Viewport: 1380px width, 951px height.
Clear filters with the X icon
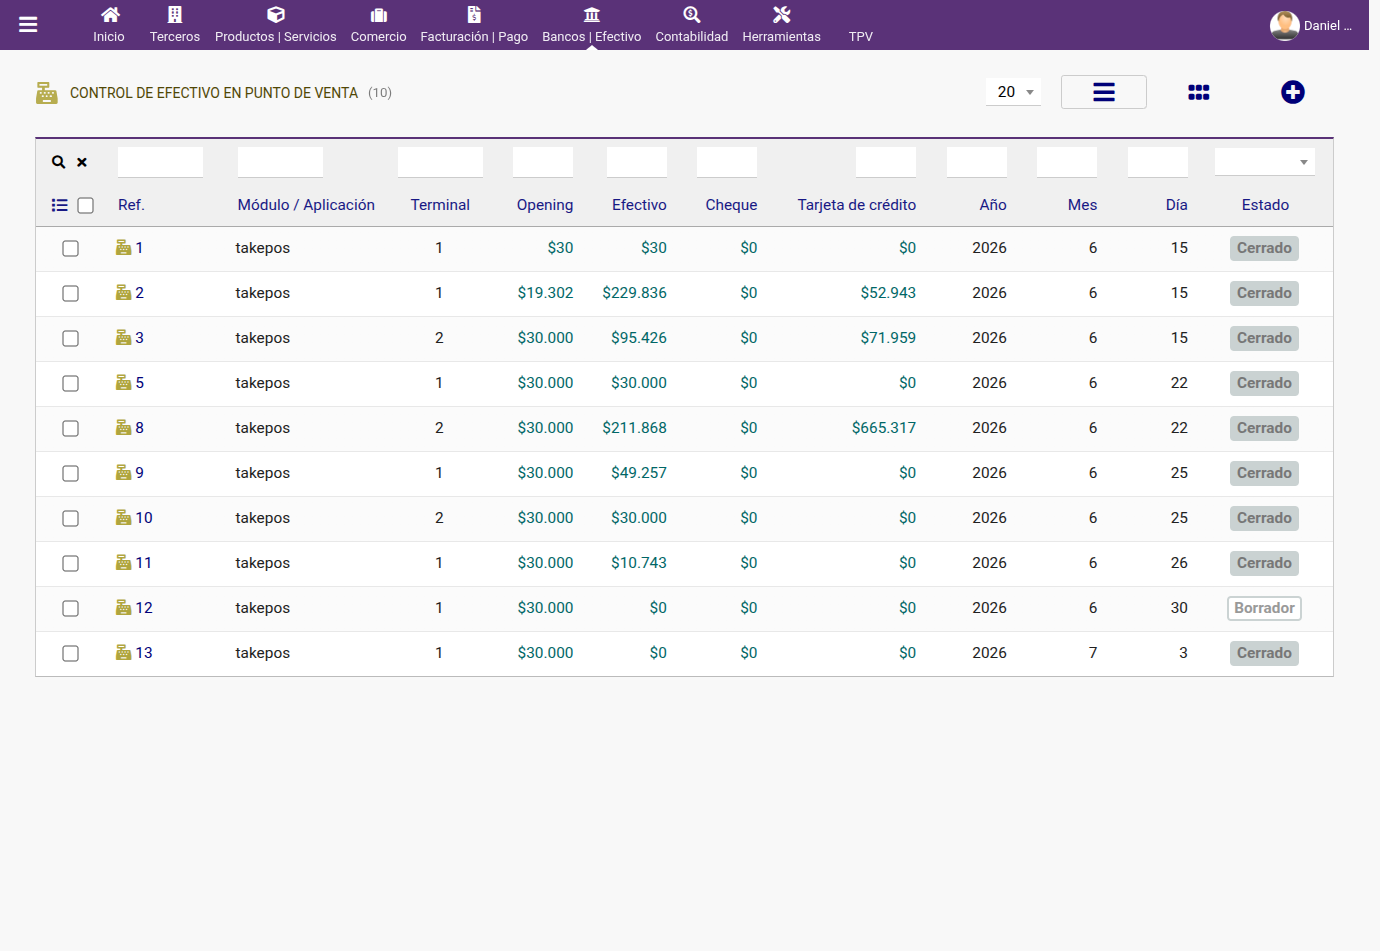point(82,162)
